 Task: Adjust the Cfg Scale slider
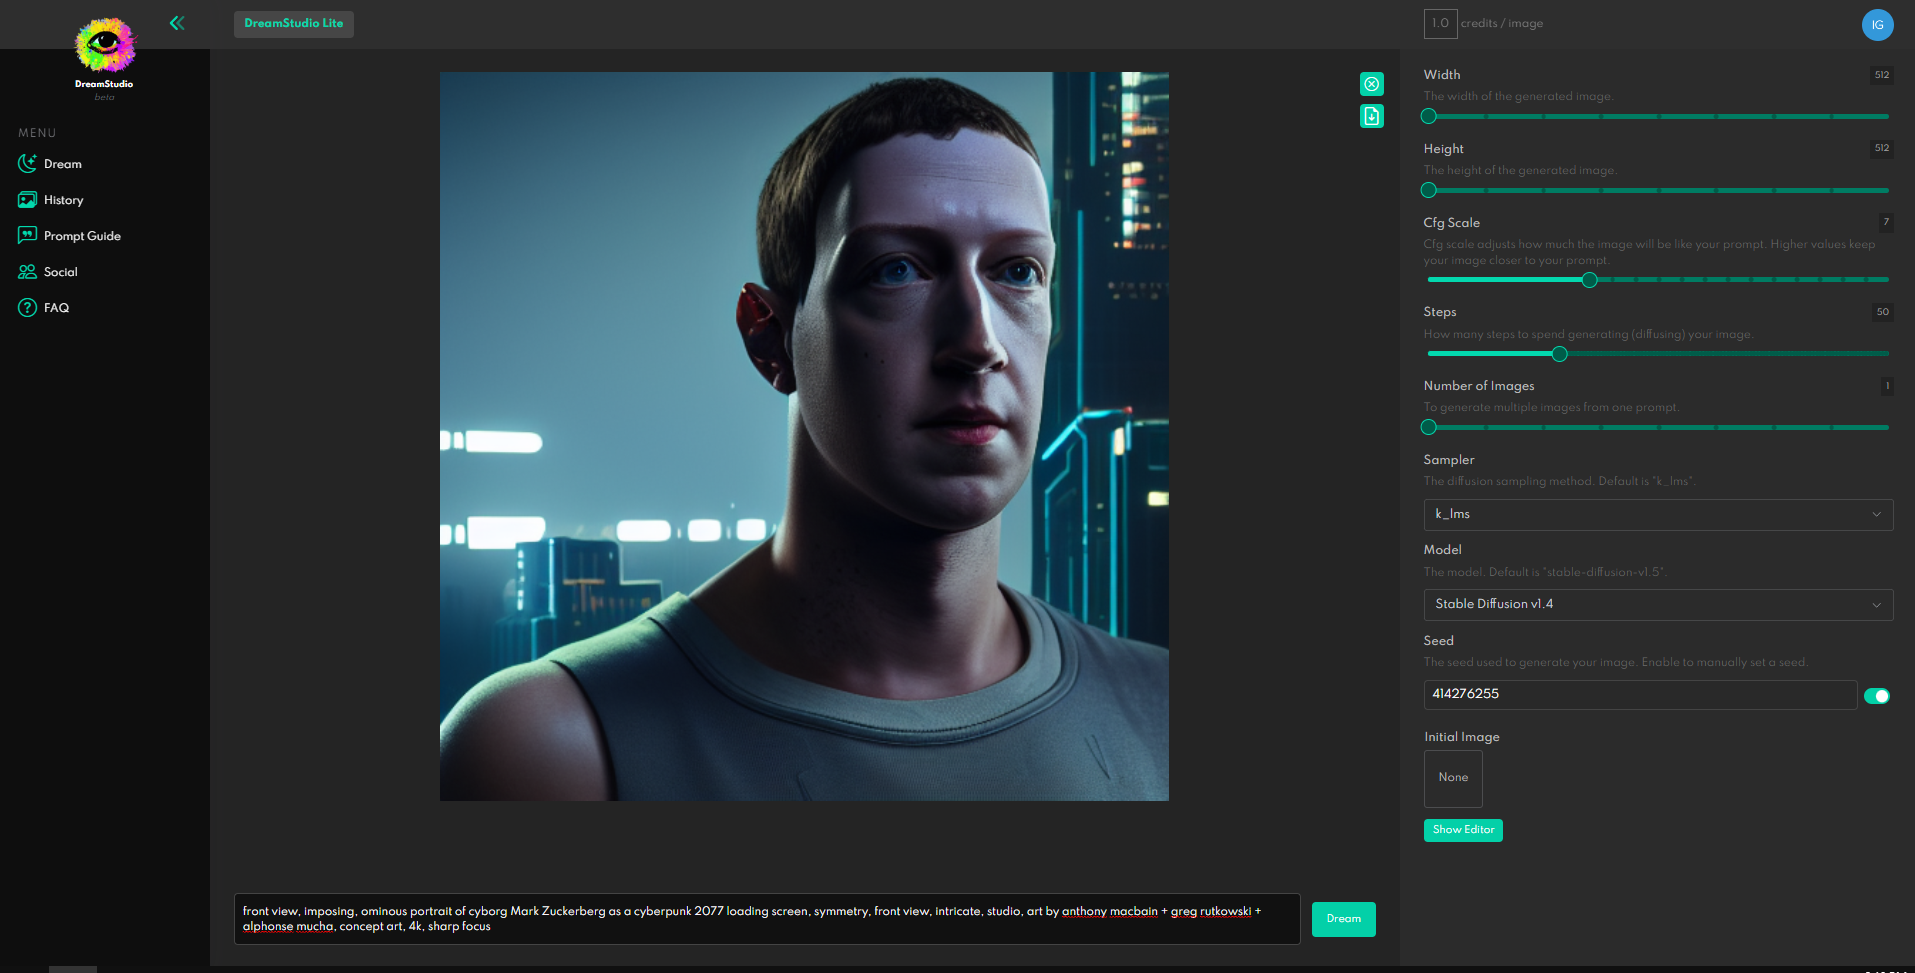click(1588, 280)
